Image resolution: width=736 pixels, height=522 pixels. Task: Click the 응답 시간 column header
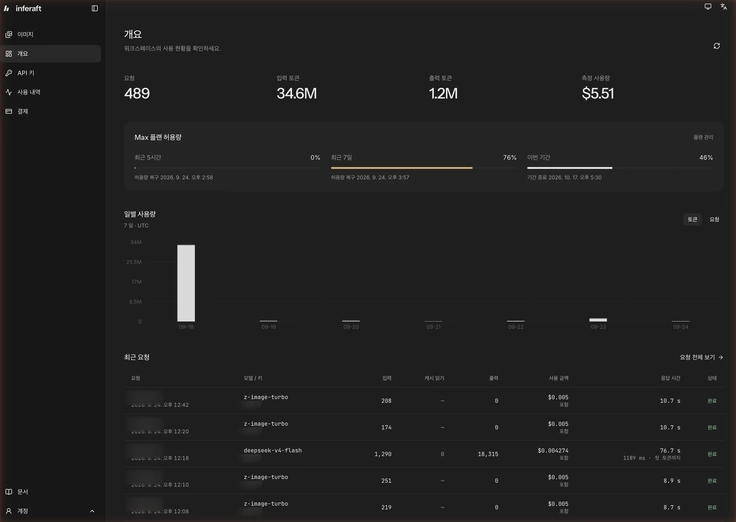[x=670, y=378]
